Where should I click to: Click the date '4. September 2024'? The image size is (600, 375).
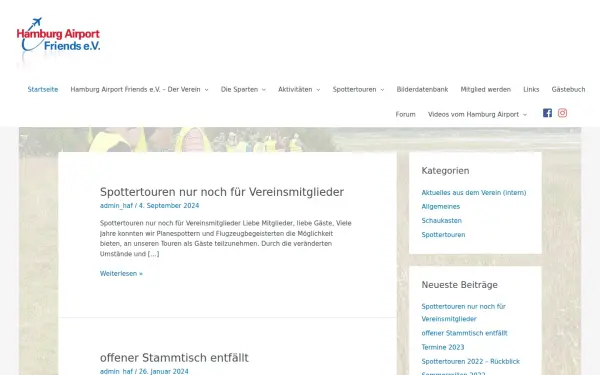169,205
